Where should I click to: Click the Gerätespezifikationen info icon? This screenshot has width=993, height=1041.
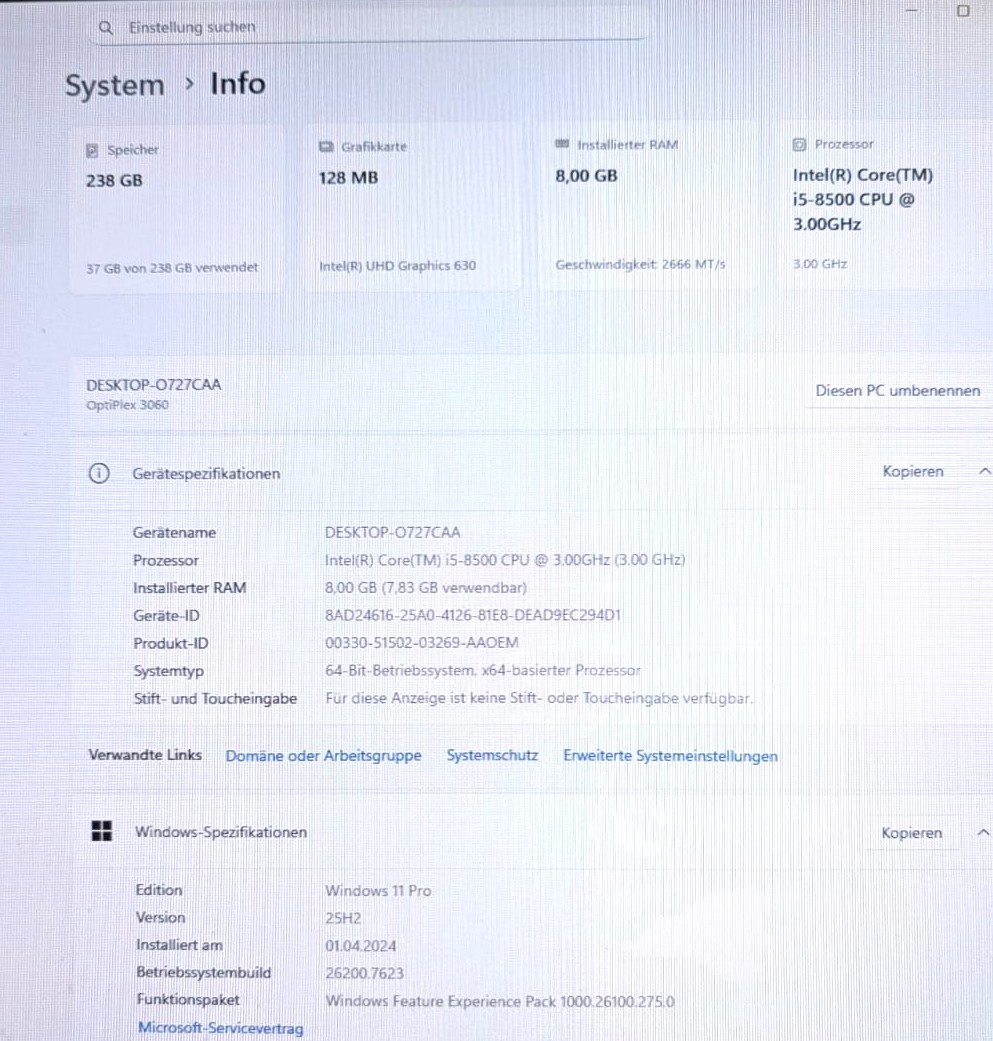(x=99, y=473)
